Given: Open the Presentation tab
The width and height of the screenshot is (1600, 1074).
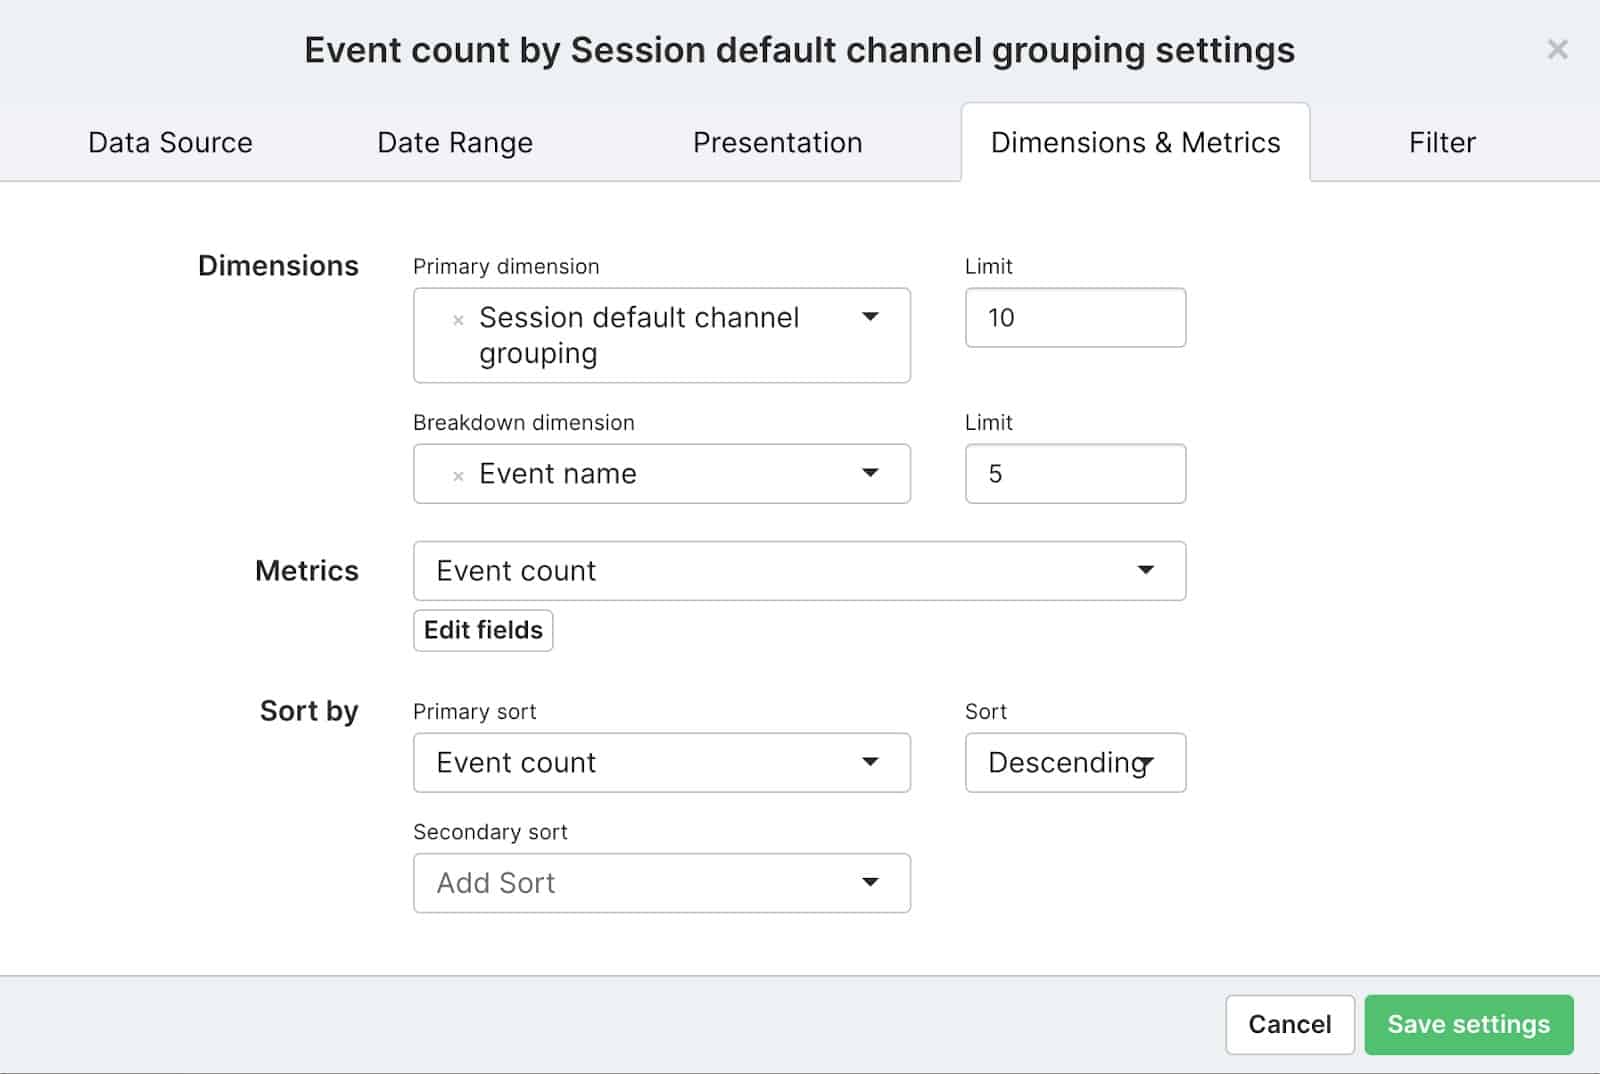Looking at the screenshot, I should 777,143.
